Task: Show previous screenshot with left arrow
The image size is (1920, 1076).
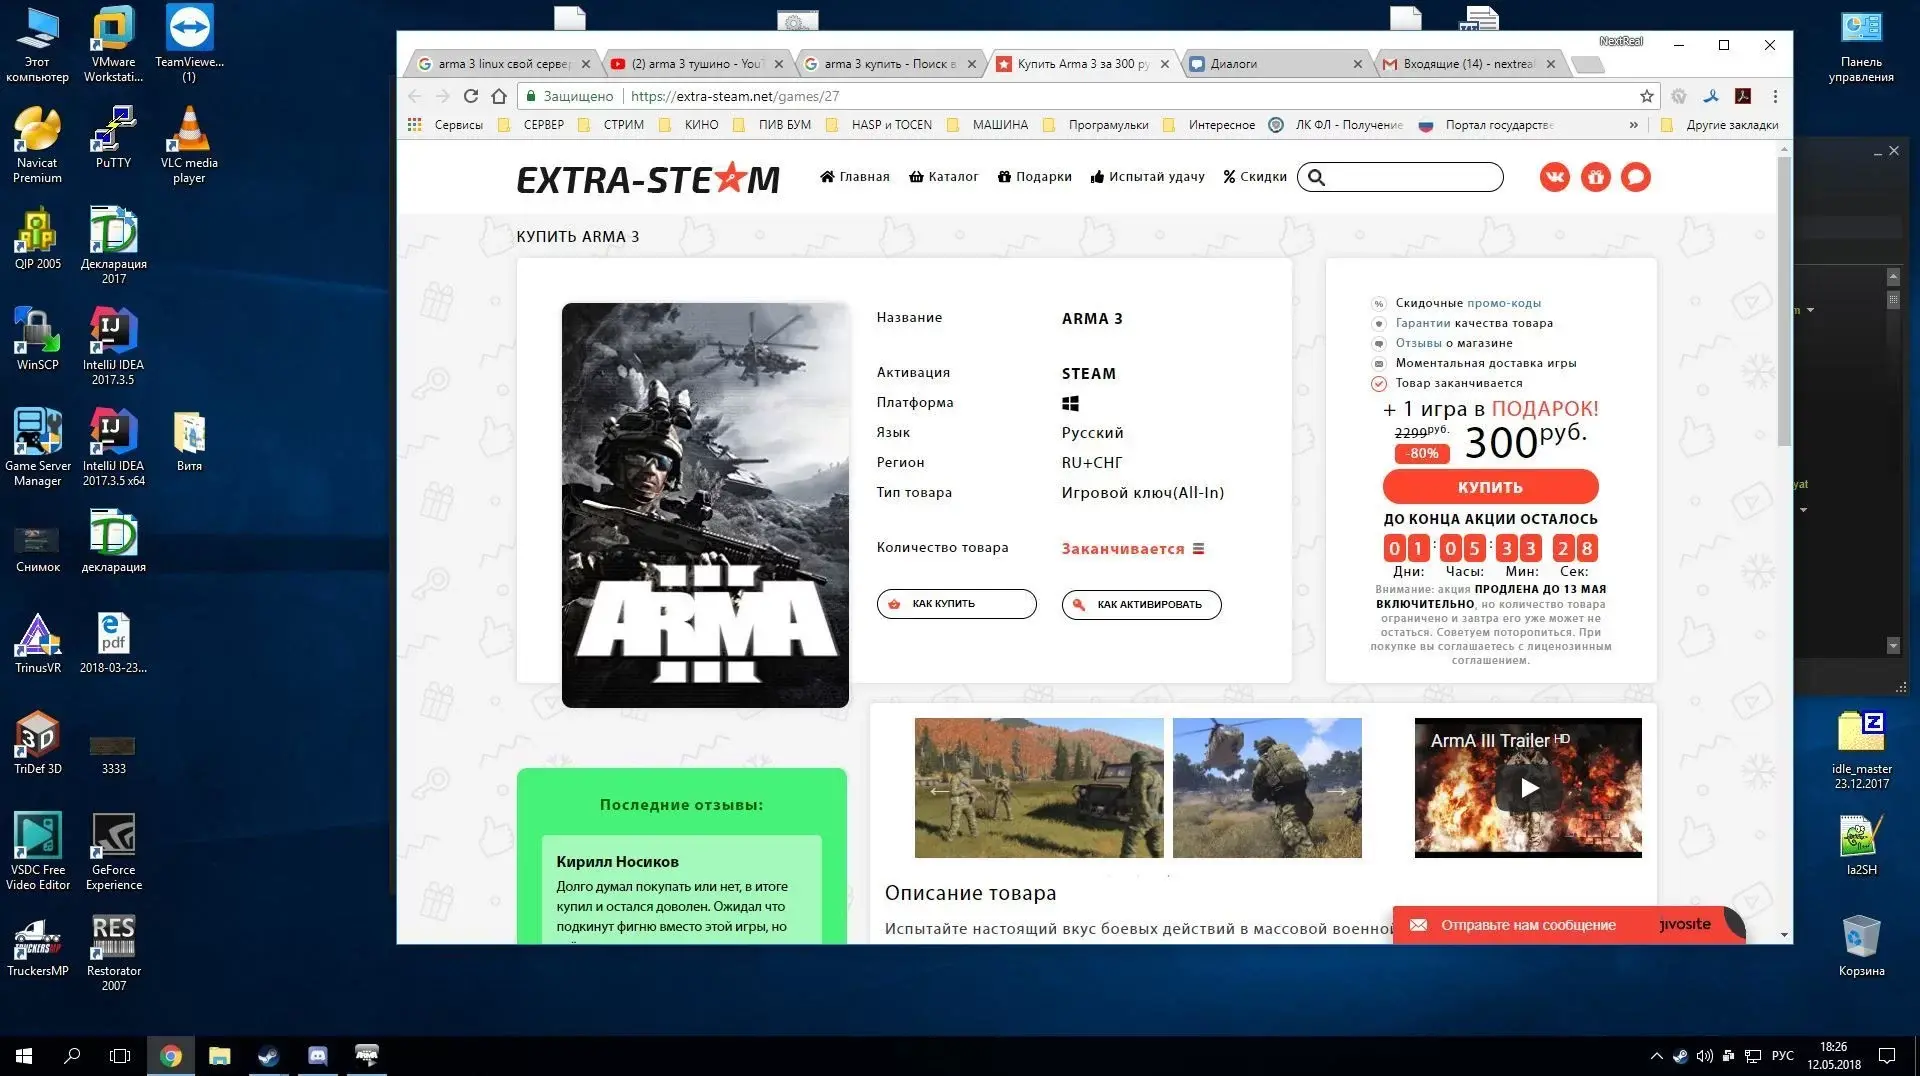Action: pyautogui.click(x=939, y=791)
